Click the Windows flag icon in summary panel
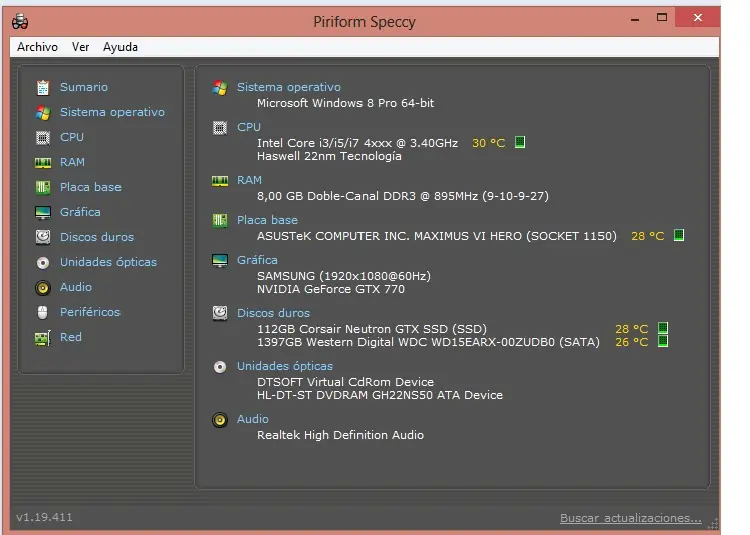This screenshot has height=535, width=750. (220, 87)
